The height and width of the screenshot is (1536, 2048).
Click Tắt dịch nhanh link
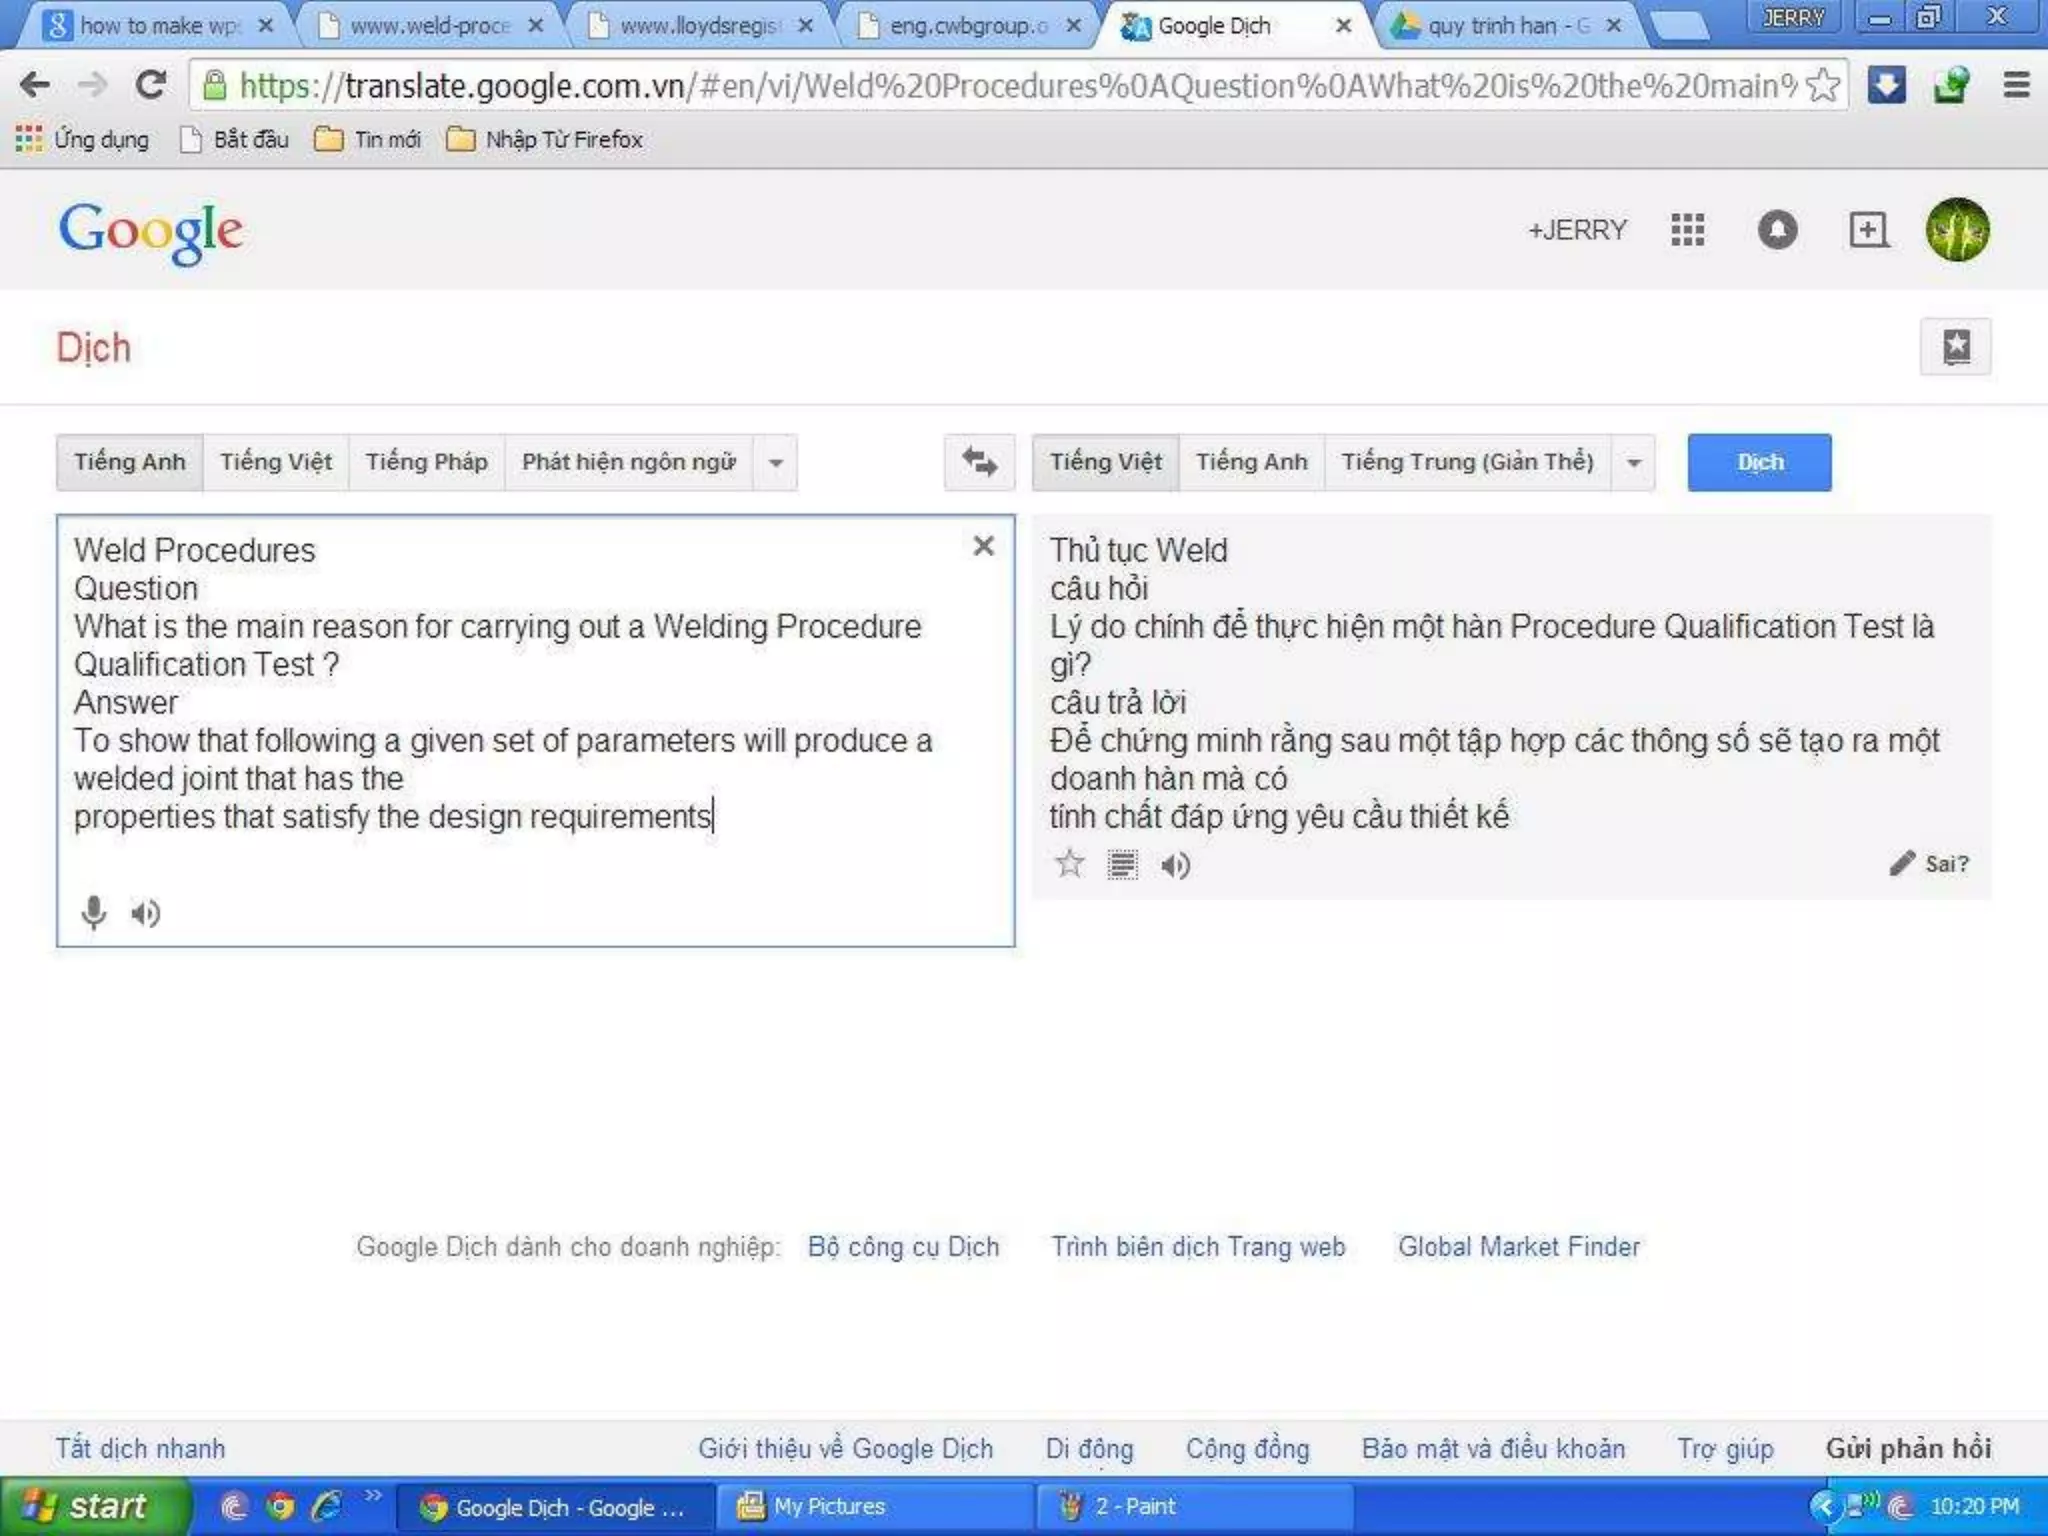[x=140, y=1448]
